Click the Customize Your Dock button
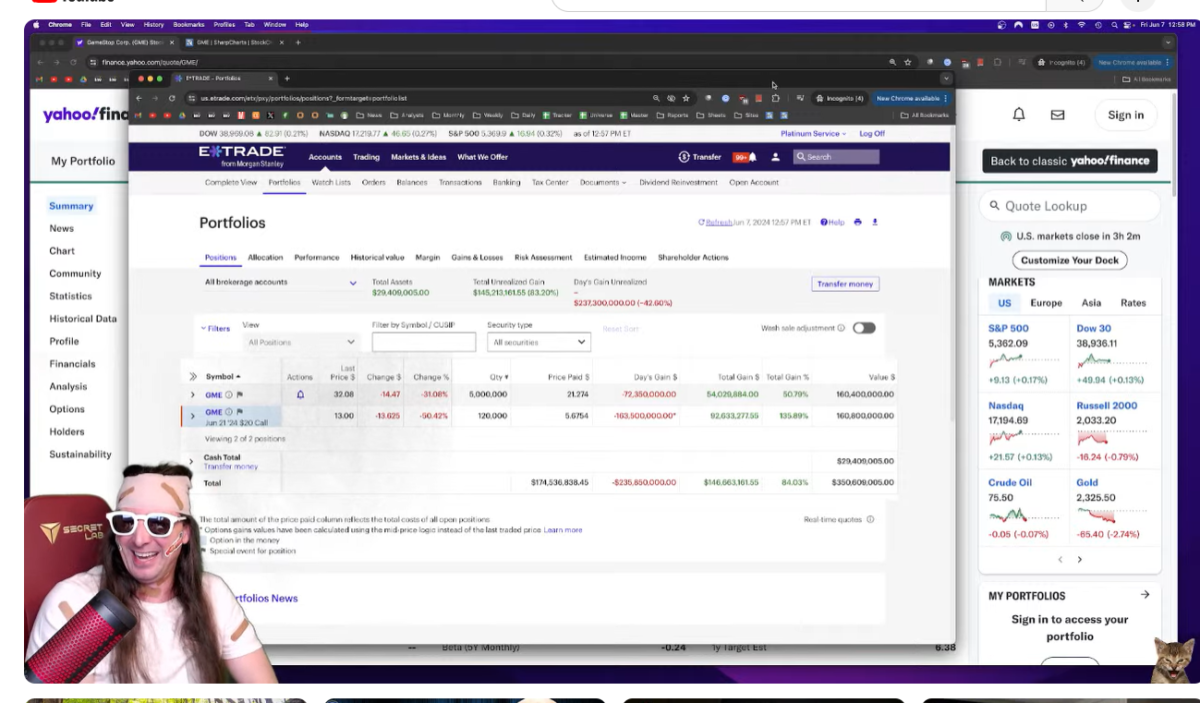The image size is (1200, 703). tap(1070, 260)
